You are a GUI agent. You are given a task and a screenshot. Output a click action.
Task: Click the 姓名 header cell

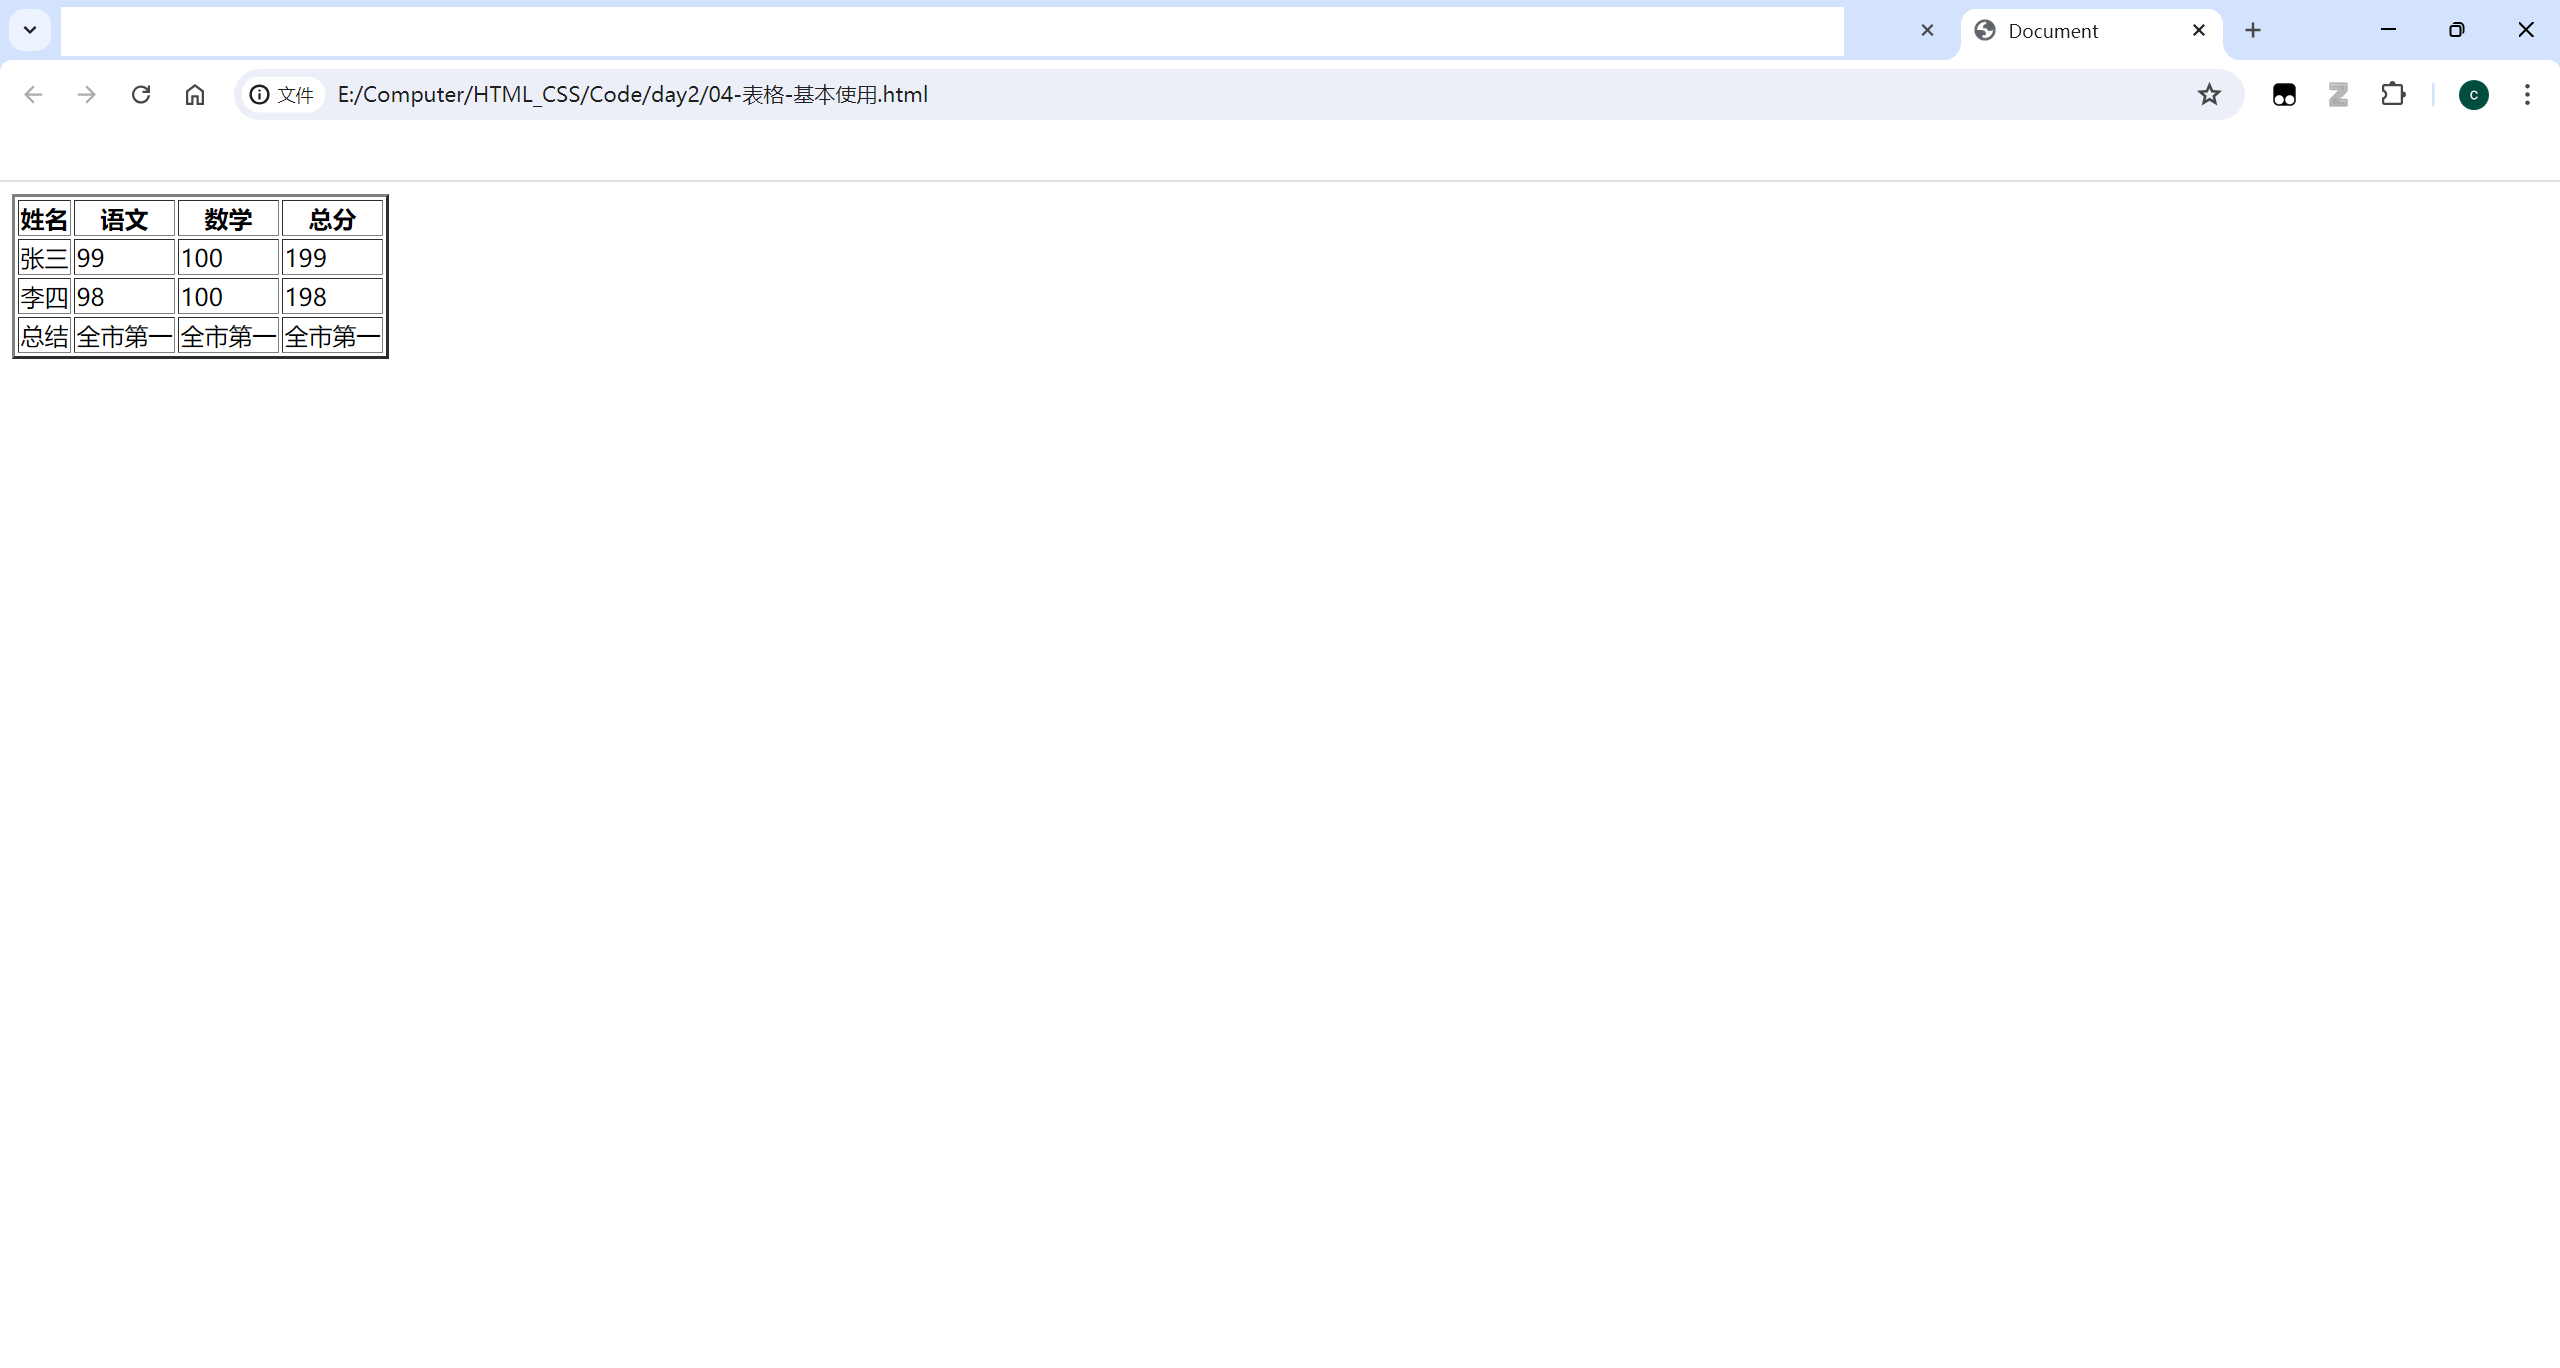(x=44, y=219)
